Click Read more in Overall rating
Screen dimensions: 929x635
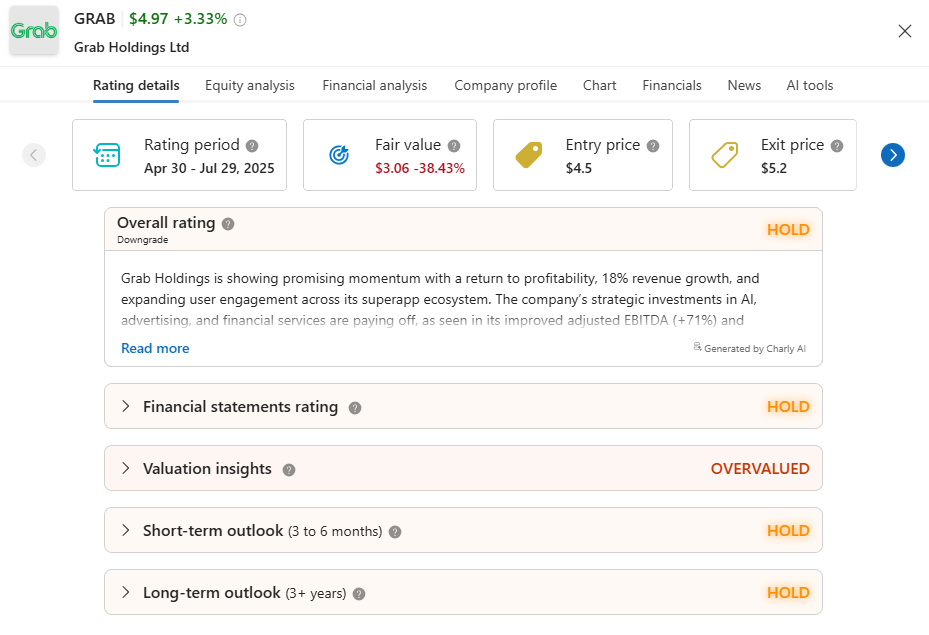(x=155, y=348)
